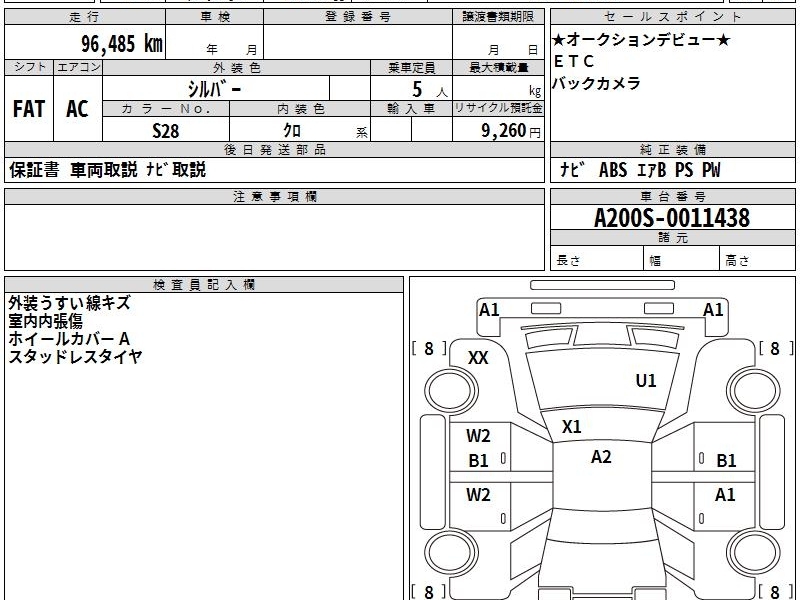Click the 輸入車 header
Image resolution: width=800 pixels, height=600 pixels.
pos(411,109)
